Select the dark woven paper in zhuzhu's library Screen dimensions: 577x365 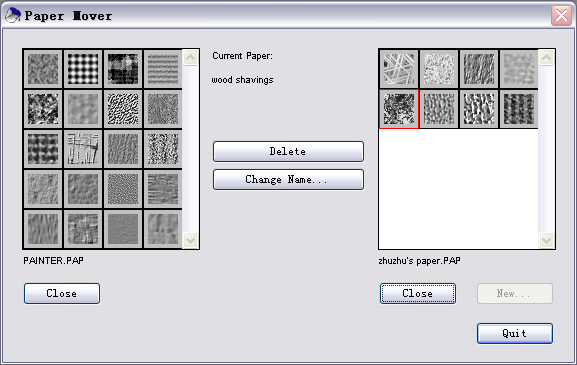(519, 109)
